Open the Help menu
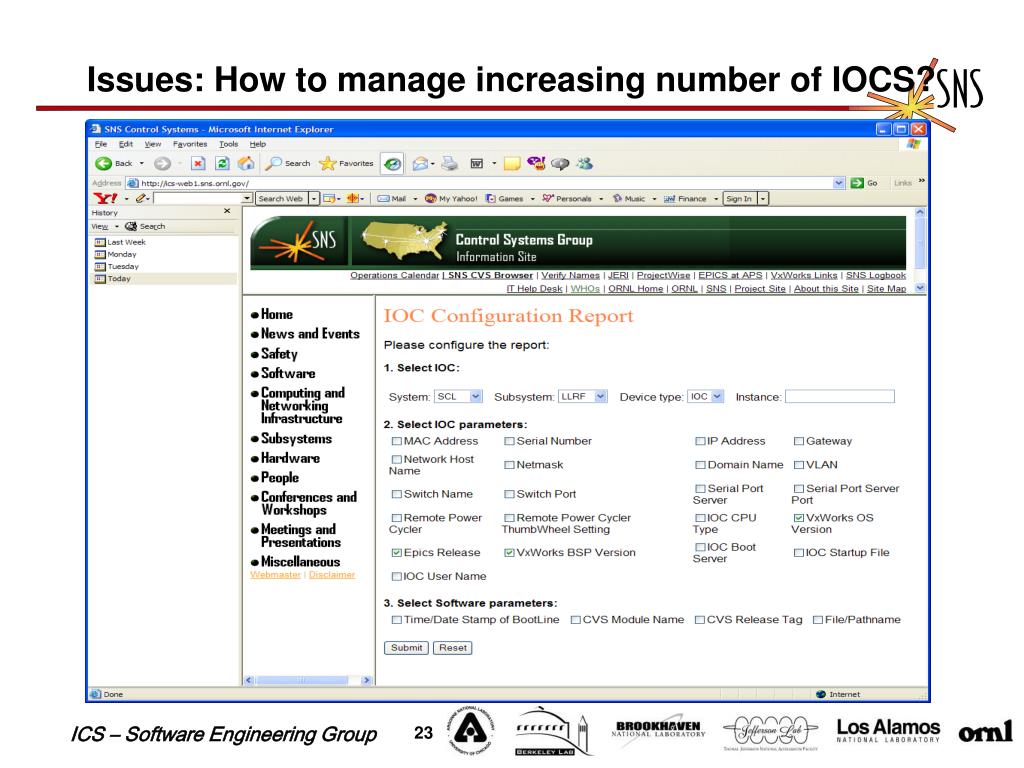Screen dimensions: 1024x768 click(258, 144)
